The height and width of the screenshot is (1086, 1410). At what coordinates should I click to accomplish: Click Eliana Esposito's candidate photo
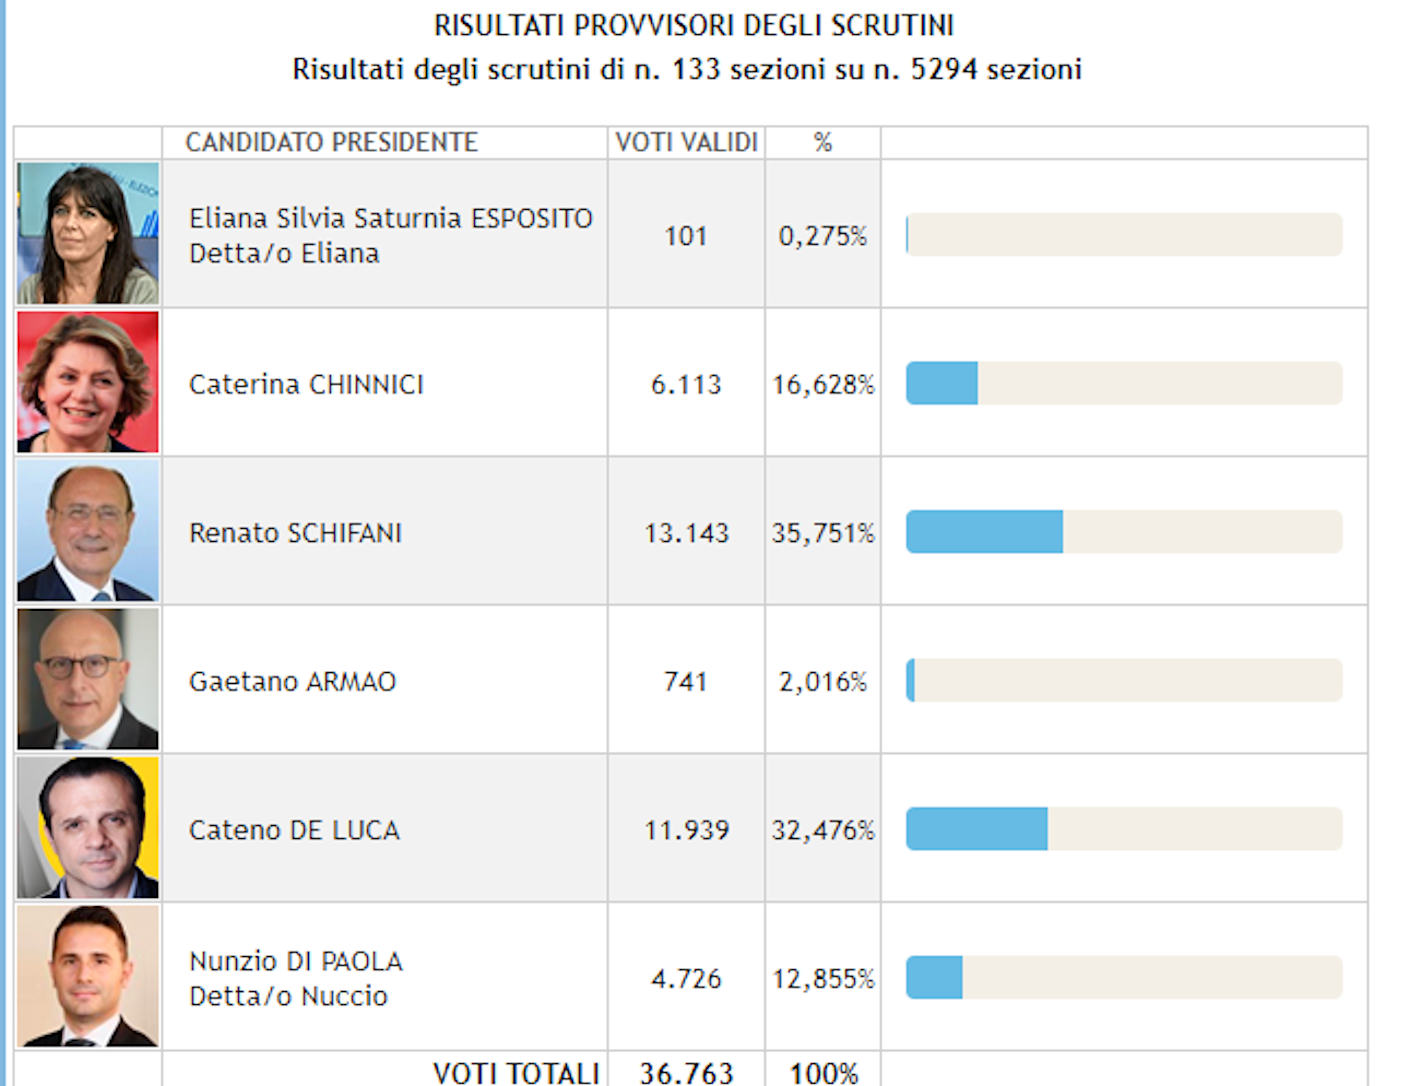[88, 233]
